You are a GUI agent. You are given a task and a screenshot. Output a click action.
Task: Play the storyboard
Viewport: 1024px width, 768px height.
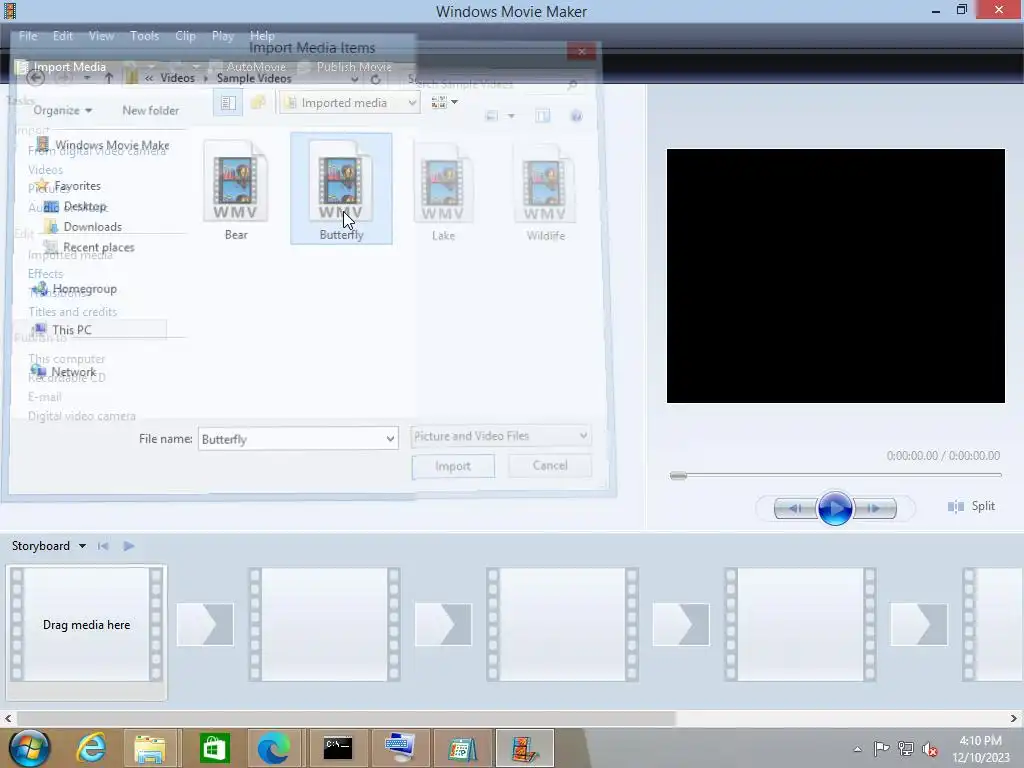tap(129, 546)
